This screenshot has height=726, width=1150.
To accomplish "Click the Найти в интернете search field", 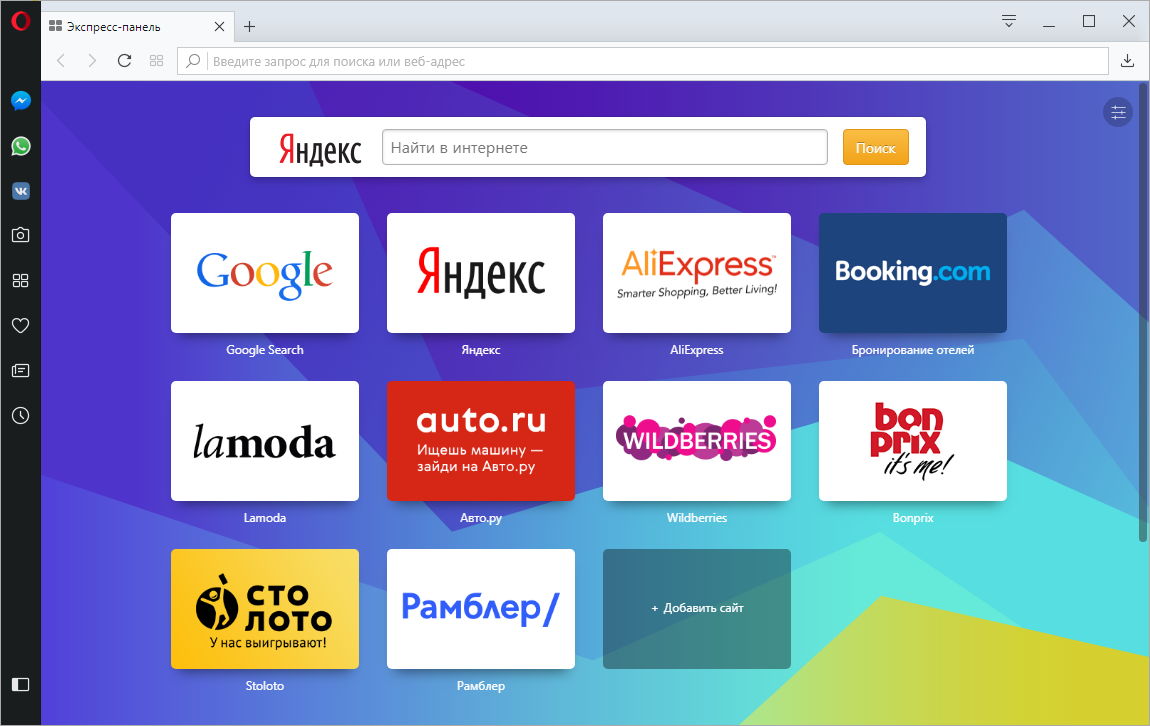I will pos(604,147).
